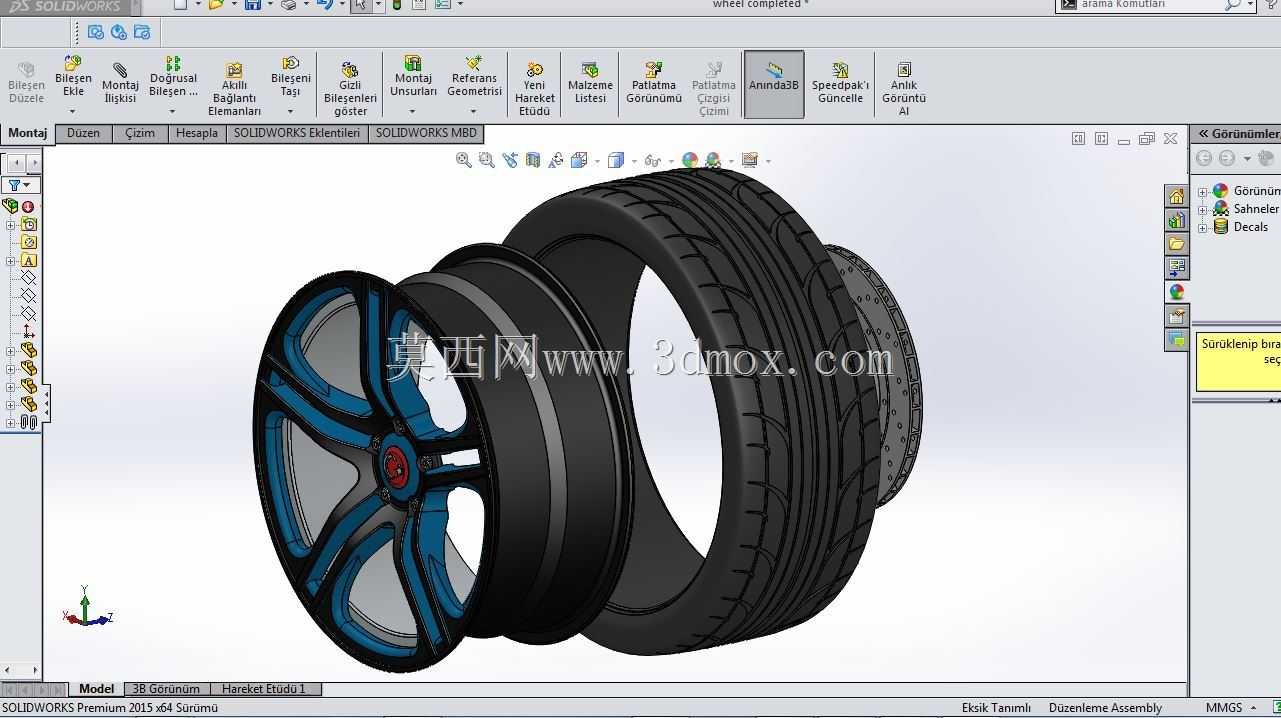Open the SOLIDWORKS MBD tab
Image resolution: width=1281 pixels, height=718 pixels.
click(x=426, y=133)
